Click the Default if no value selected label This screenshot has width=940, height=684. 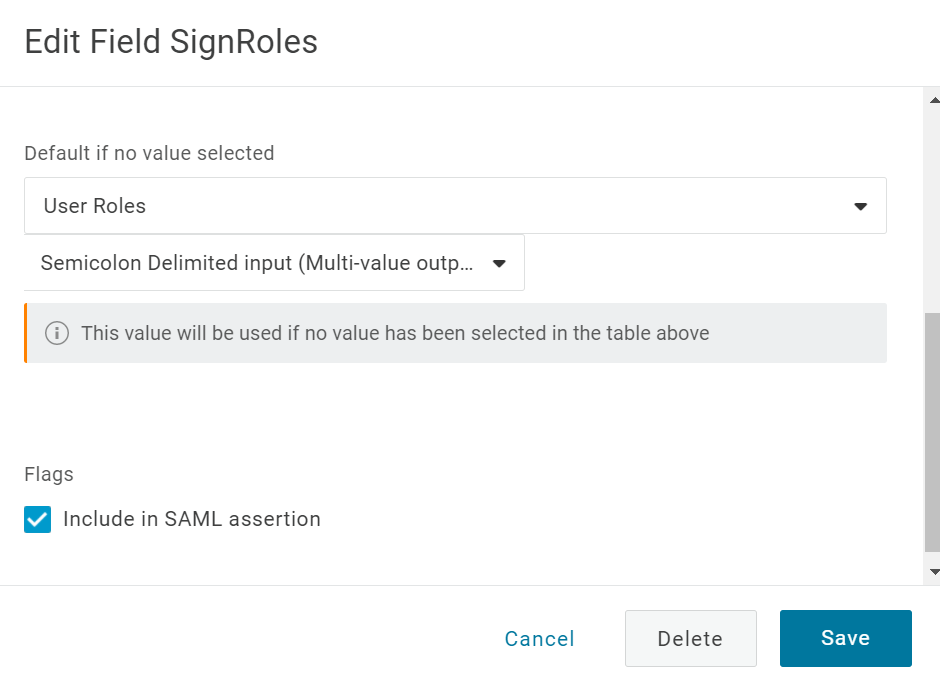click(x=149, y=153)
